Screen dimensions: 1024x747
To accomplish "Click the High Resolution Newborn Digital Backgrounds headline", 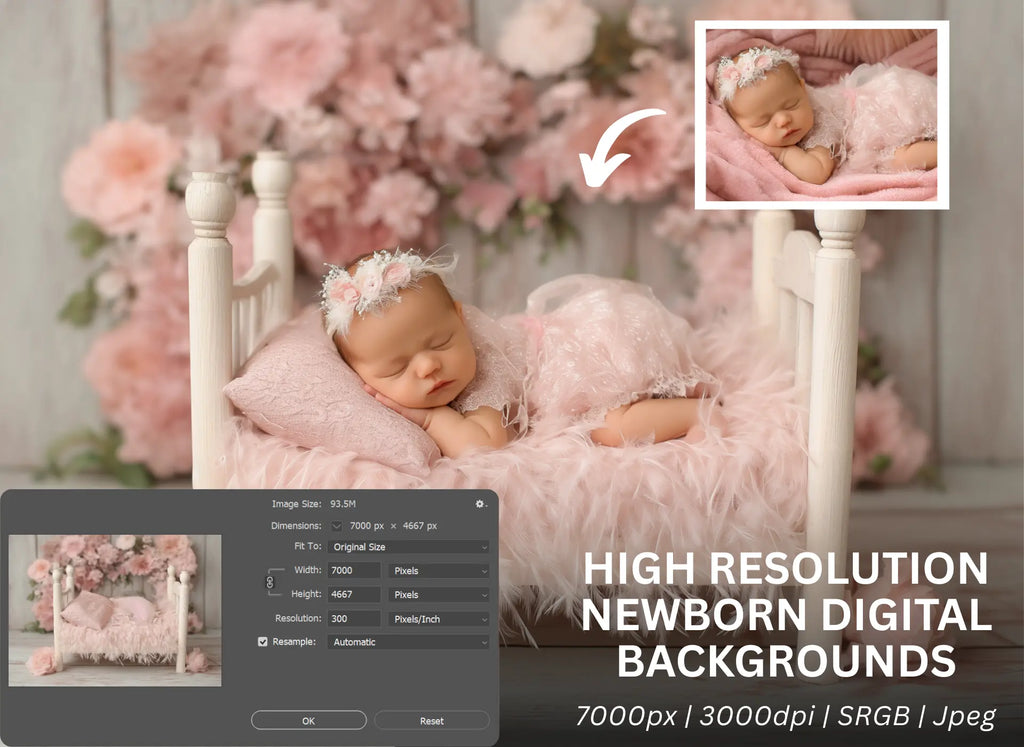I will (x=786, y=615).
